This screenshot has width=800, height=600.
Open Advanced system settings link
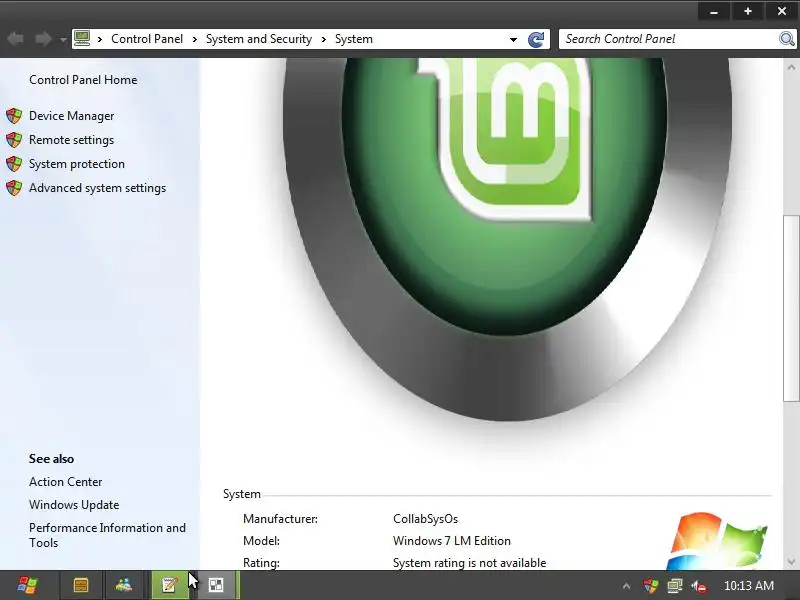(97, 188)
